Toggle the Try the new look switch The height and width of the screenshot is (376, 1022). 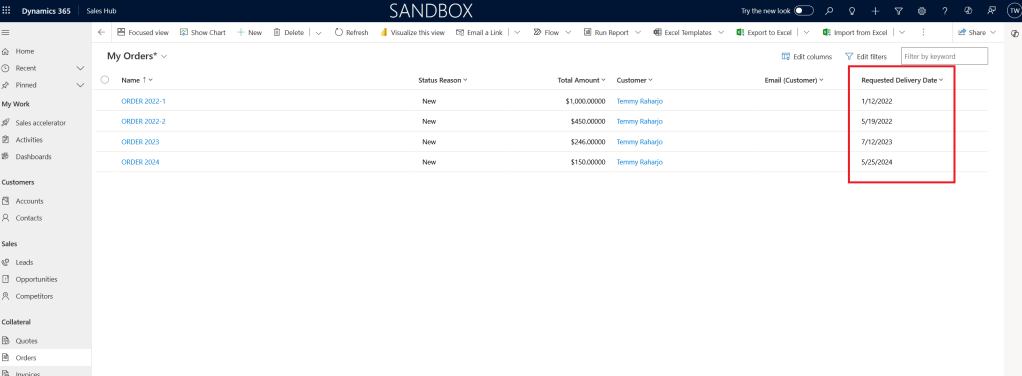[804, 11]
